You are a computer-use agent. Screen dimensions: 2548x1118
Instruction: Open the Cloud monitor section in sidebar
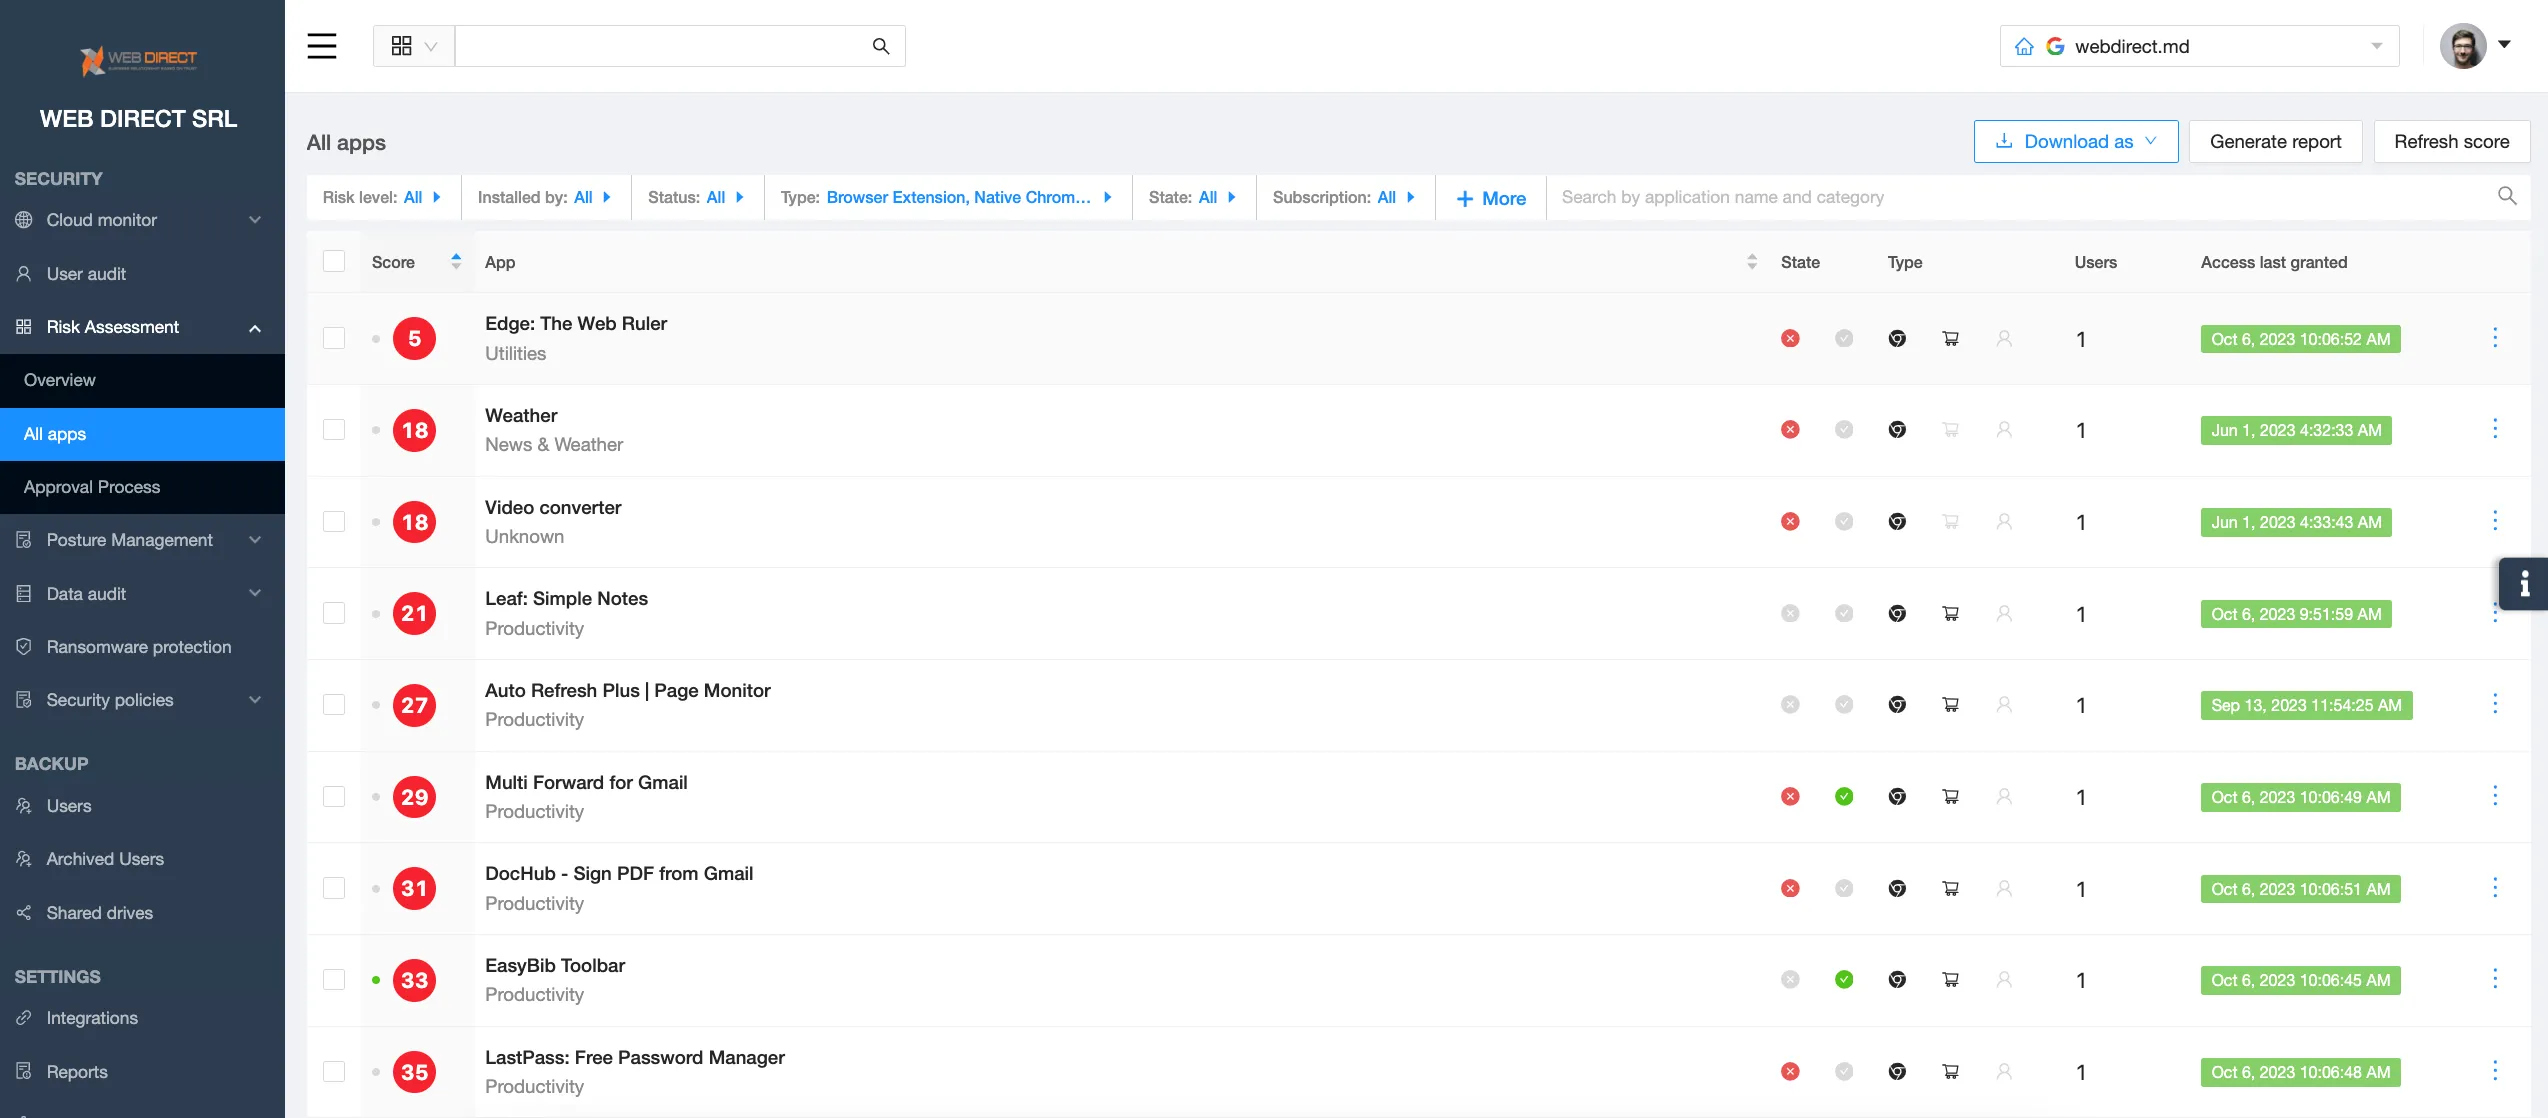[x=100, y=220]
